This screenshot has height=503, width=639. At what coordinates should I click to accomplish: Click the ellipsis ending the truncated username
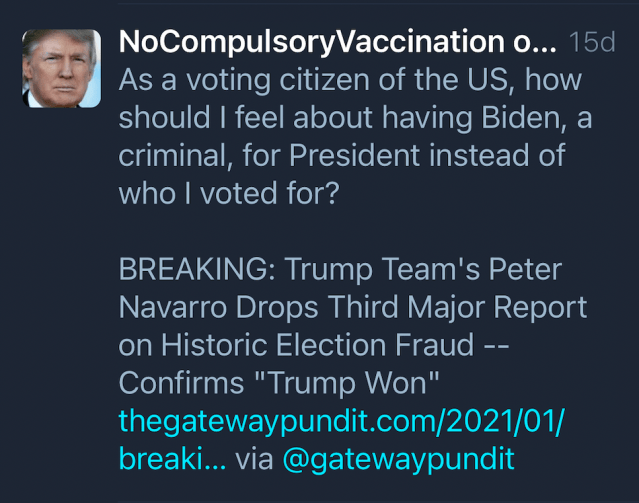pos(542,43)
